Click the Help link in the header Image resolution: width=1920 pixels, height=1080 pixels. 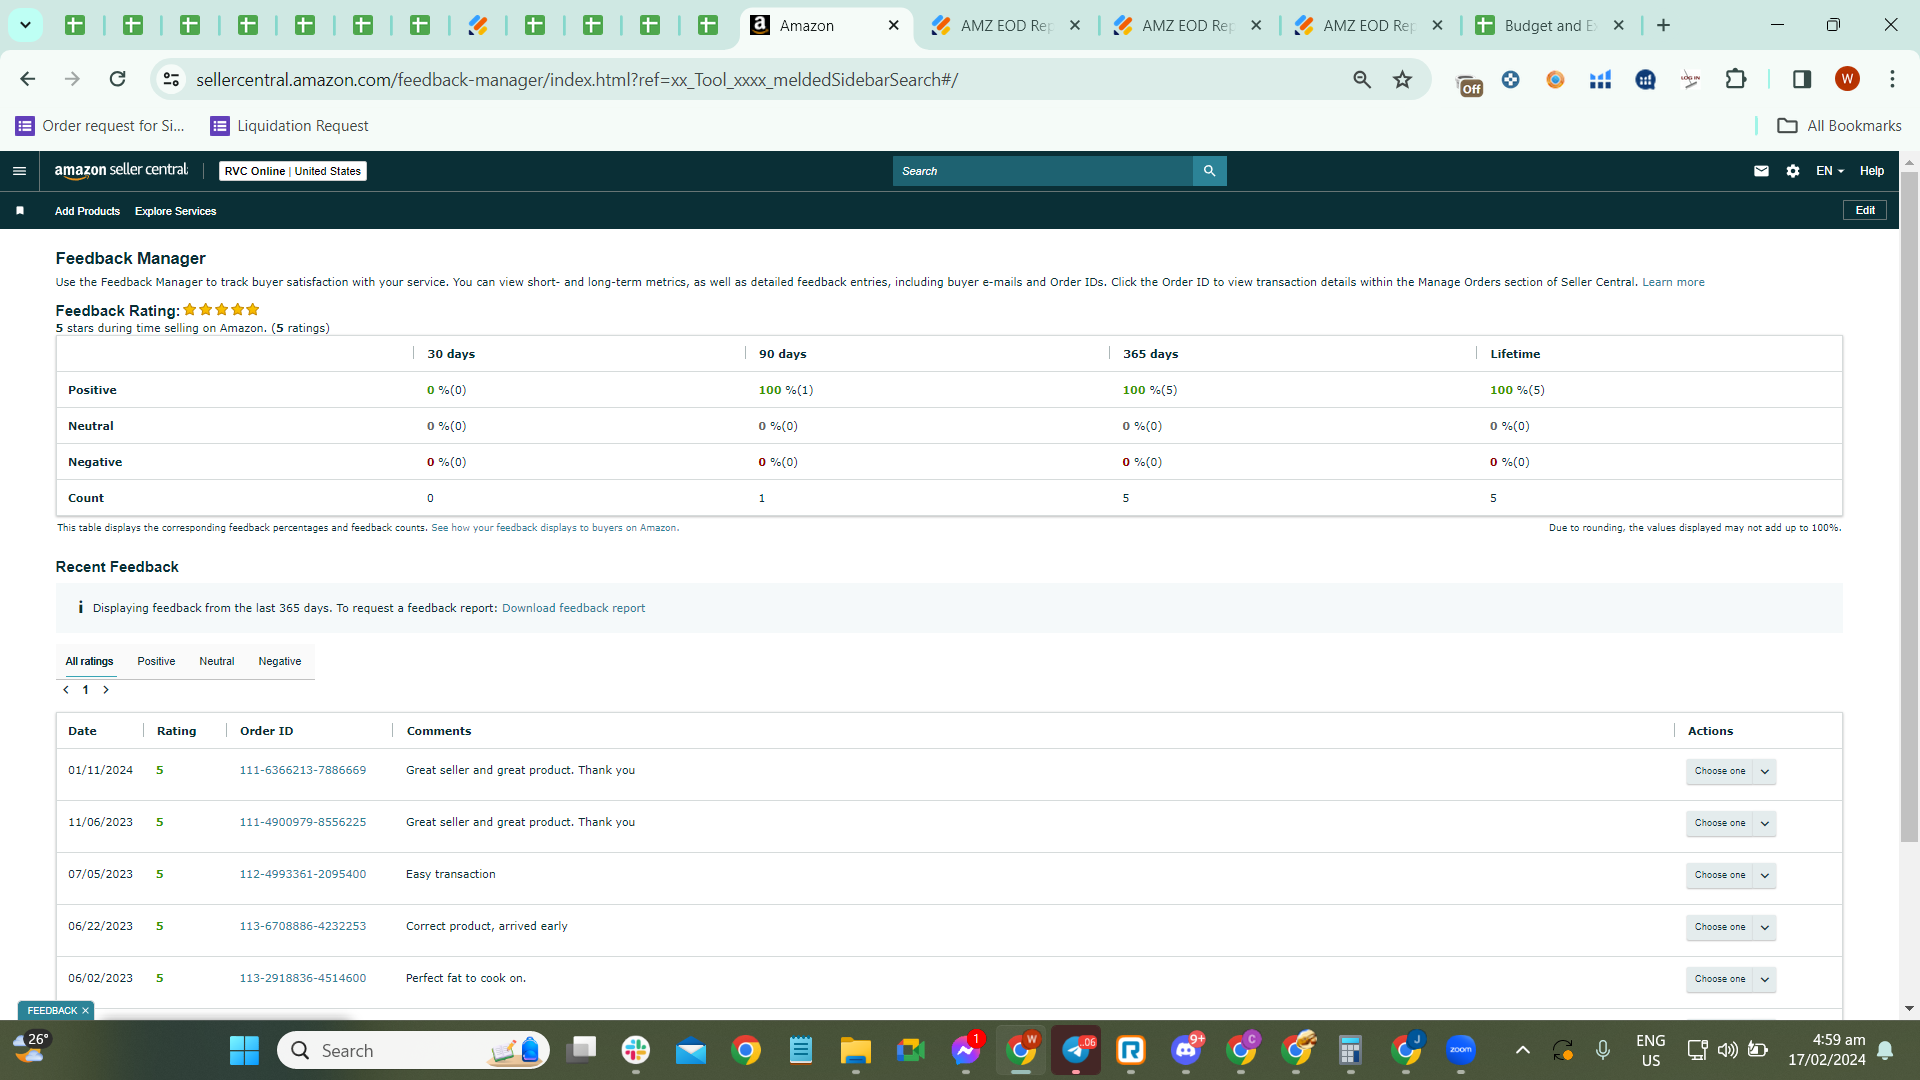(1872, 171)
